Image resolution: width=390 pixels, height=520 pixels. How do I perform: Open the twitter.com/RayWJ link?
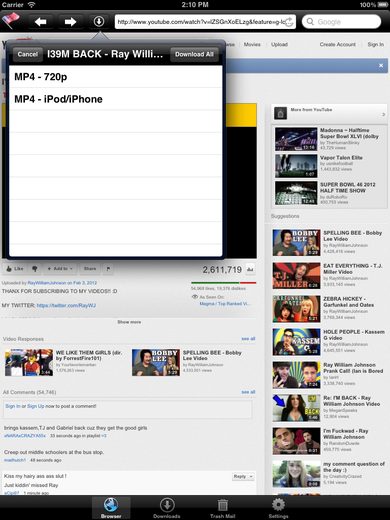pos(66,305)
